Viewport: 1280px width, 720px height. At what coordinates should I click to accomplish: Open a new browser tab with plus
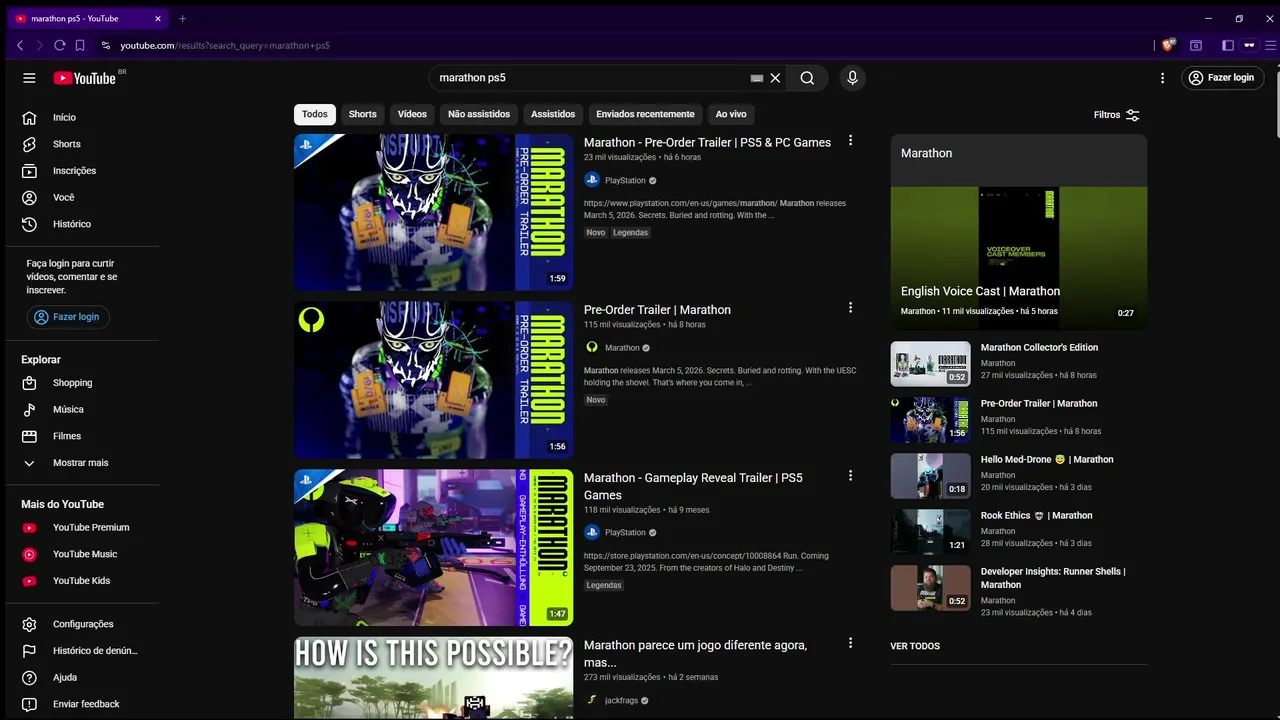(x=182, y=18)
